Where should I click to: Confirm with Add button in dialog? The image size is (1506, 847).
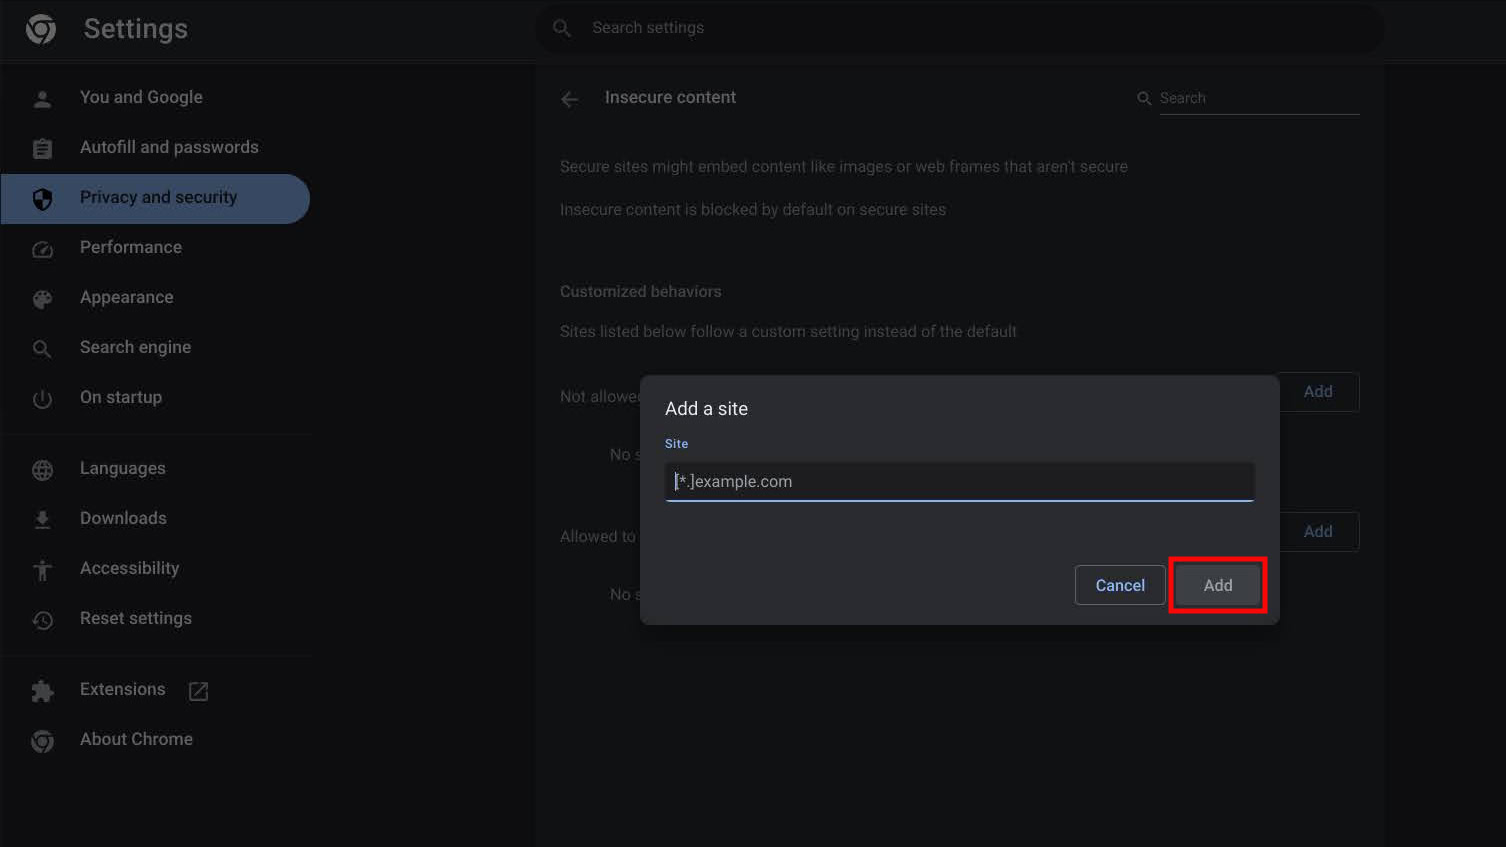tap(1217, 585)
